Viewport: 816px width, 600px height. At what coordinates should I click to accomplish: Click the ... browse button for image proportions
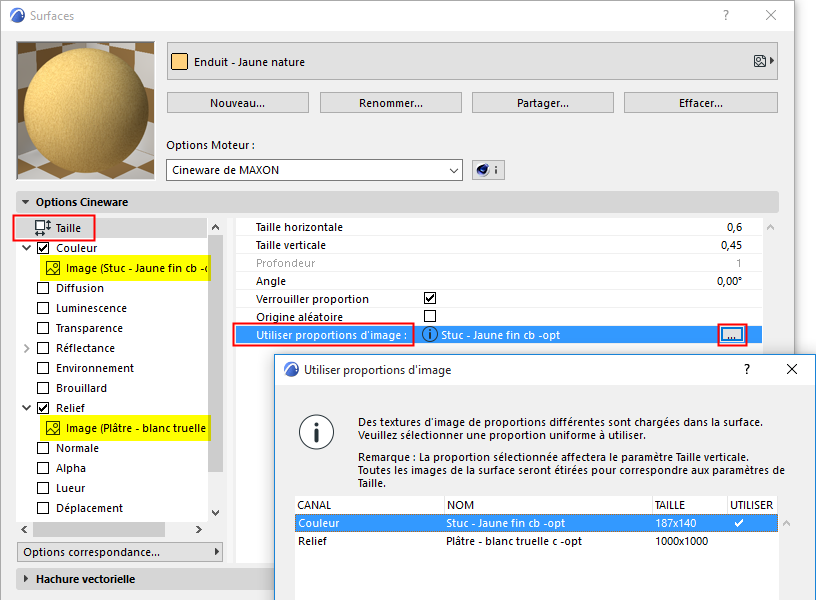pyautogui.click(x=732, y=335)
